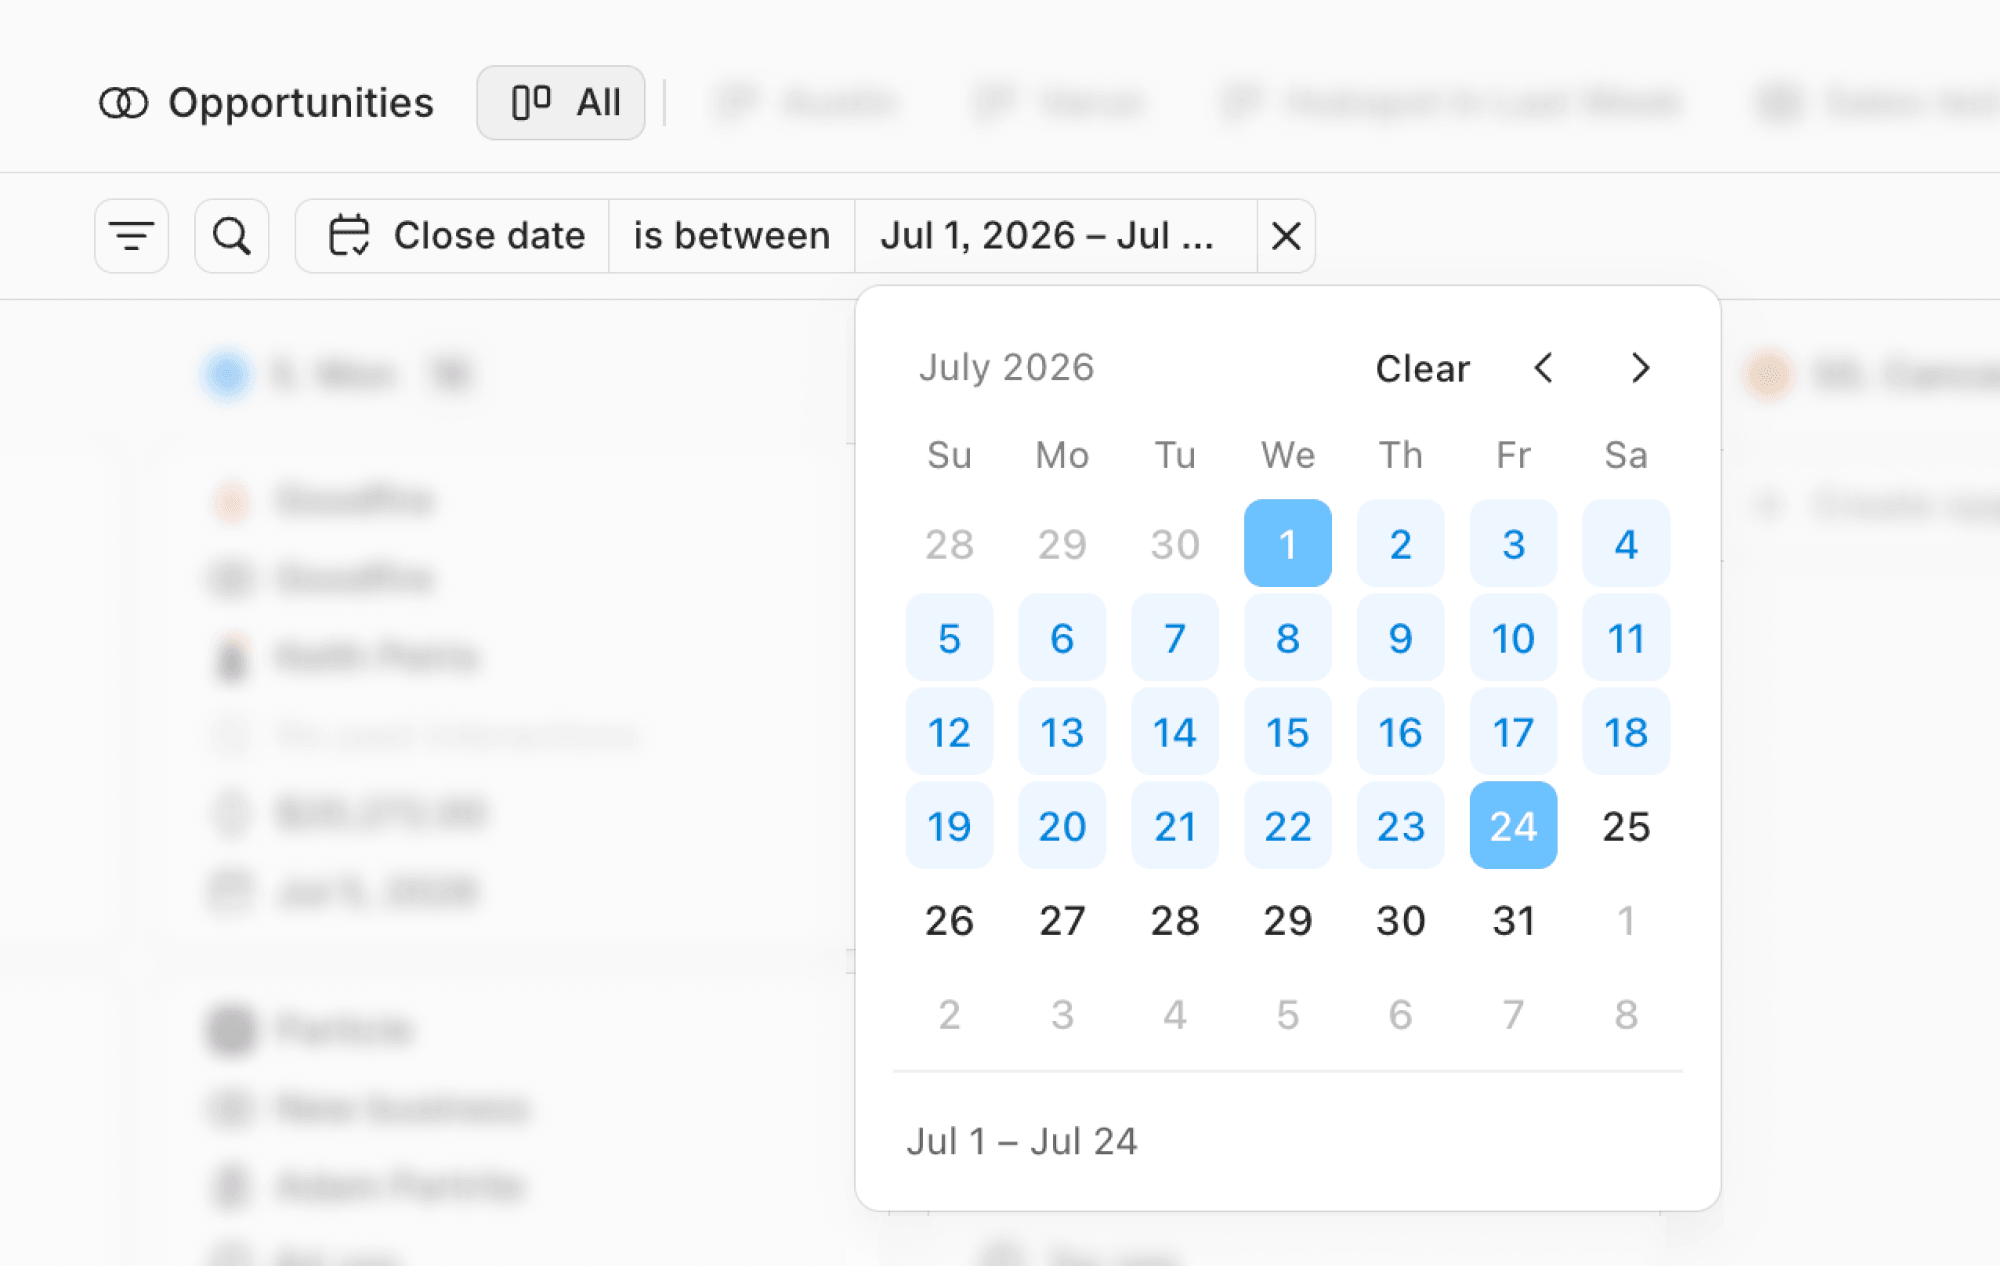This screenshot has height=1266, width=2000.
Task: Click the Opportunities object icon
Action: tap(124, 103)
